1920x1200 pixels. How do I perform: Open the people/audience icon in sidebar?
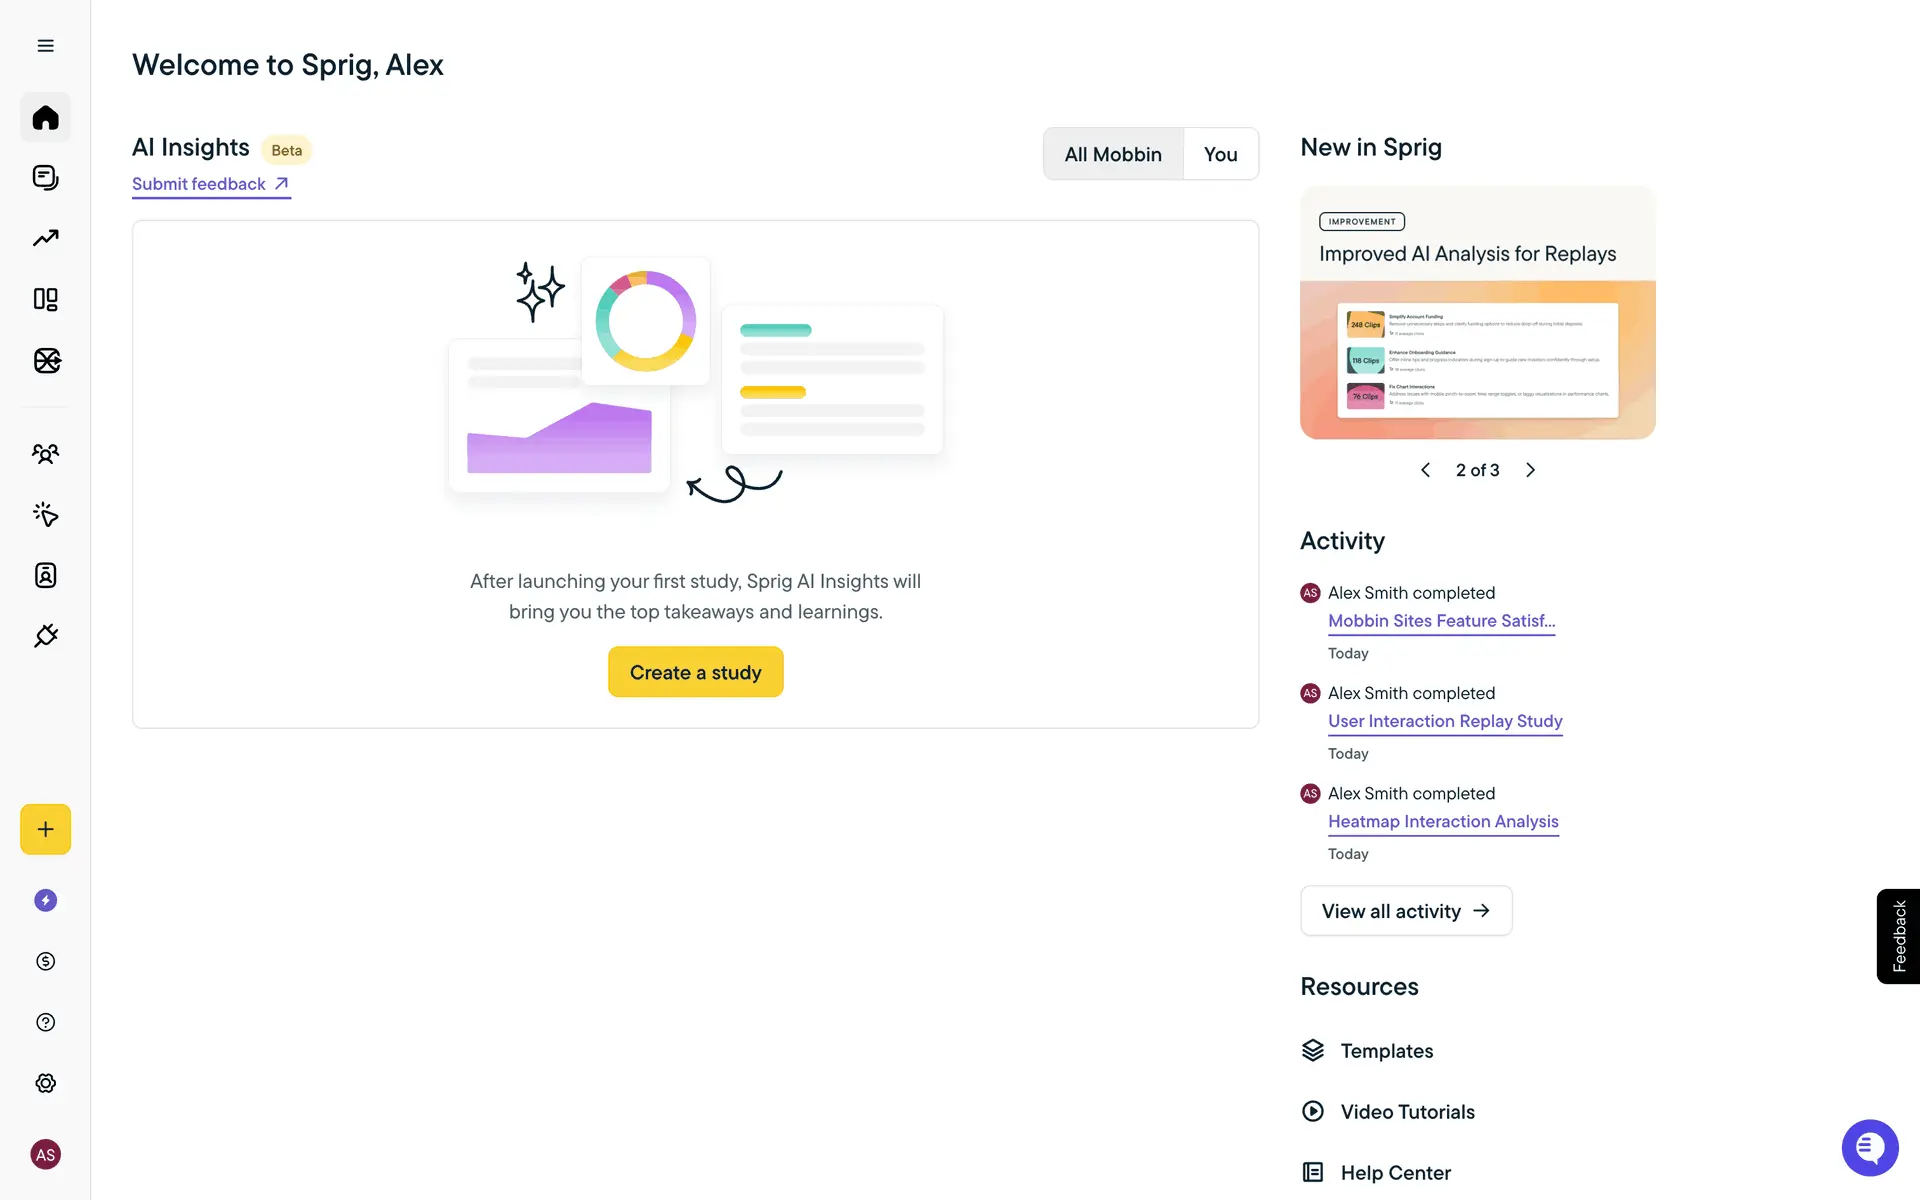click(x=45, y=454)
